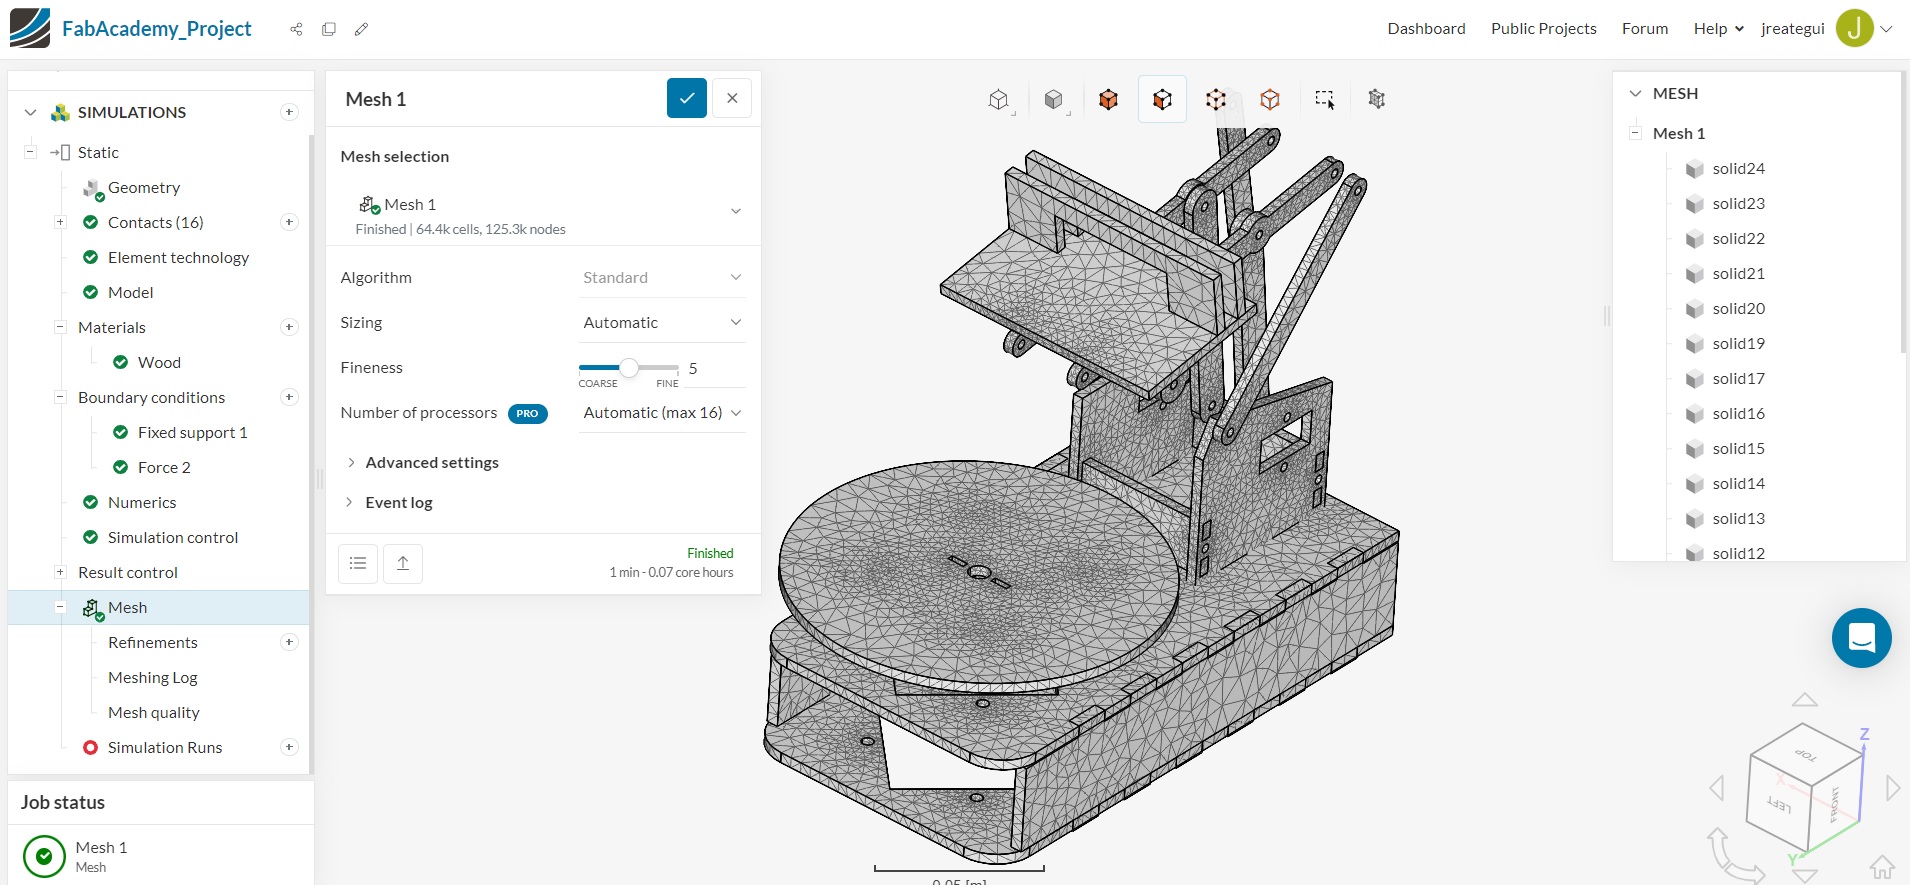The image size is (1910, 885).
Task: Activate node selection wireframe cube icon
Action: pos(1216,99)
